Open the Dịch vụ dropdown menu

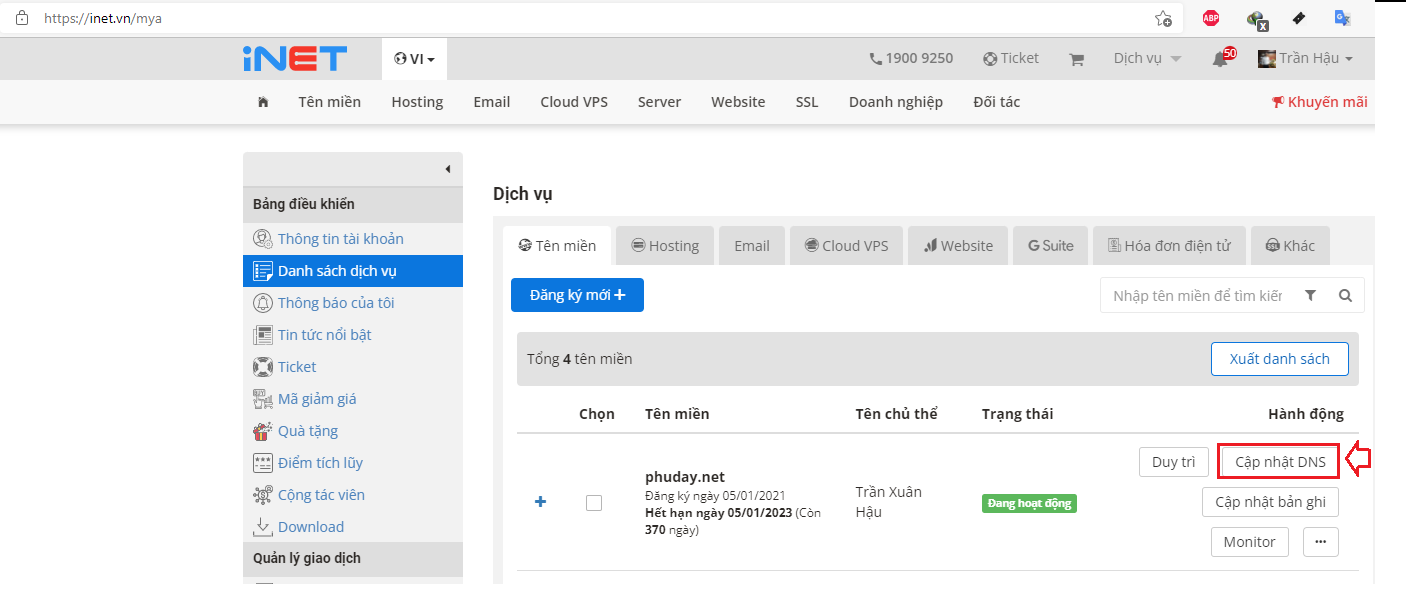[x=1147, y=59]
